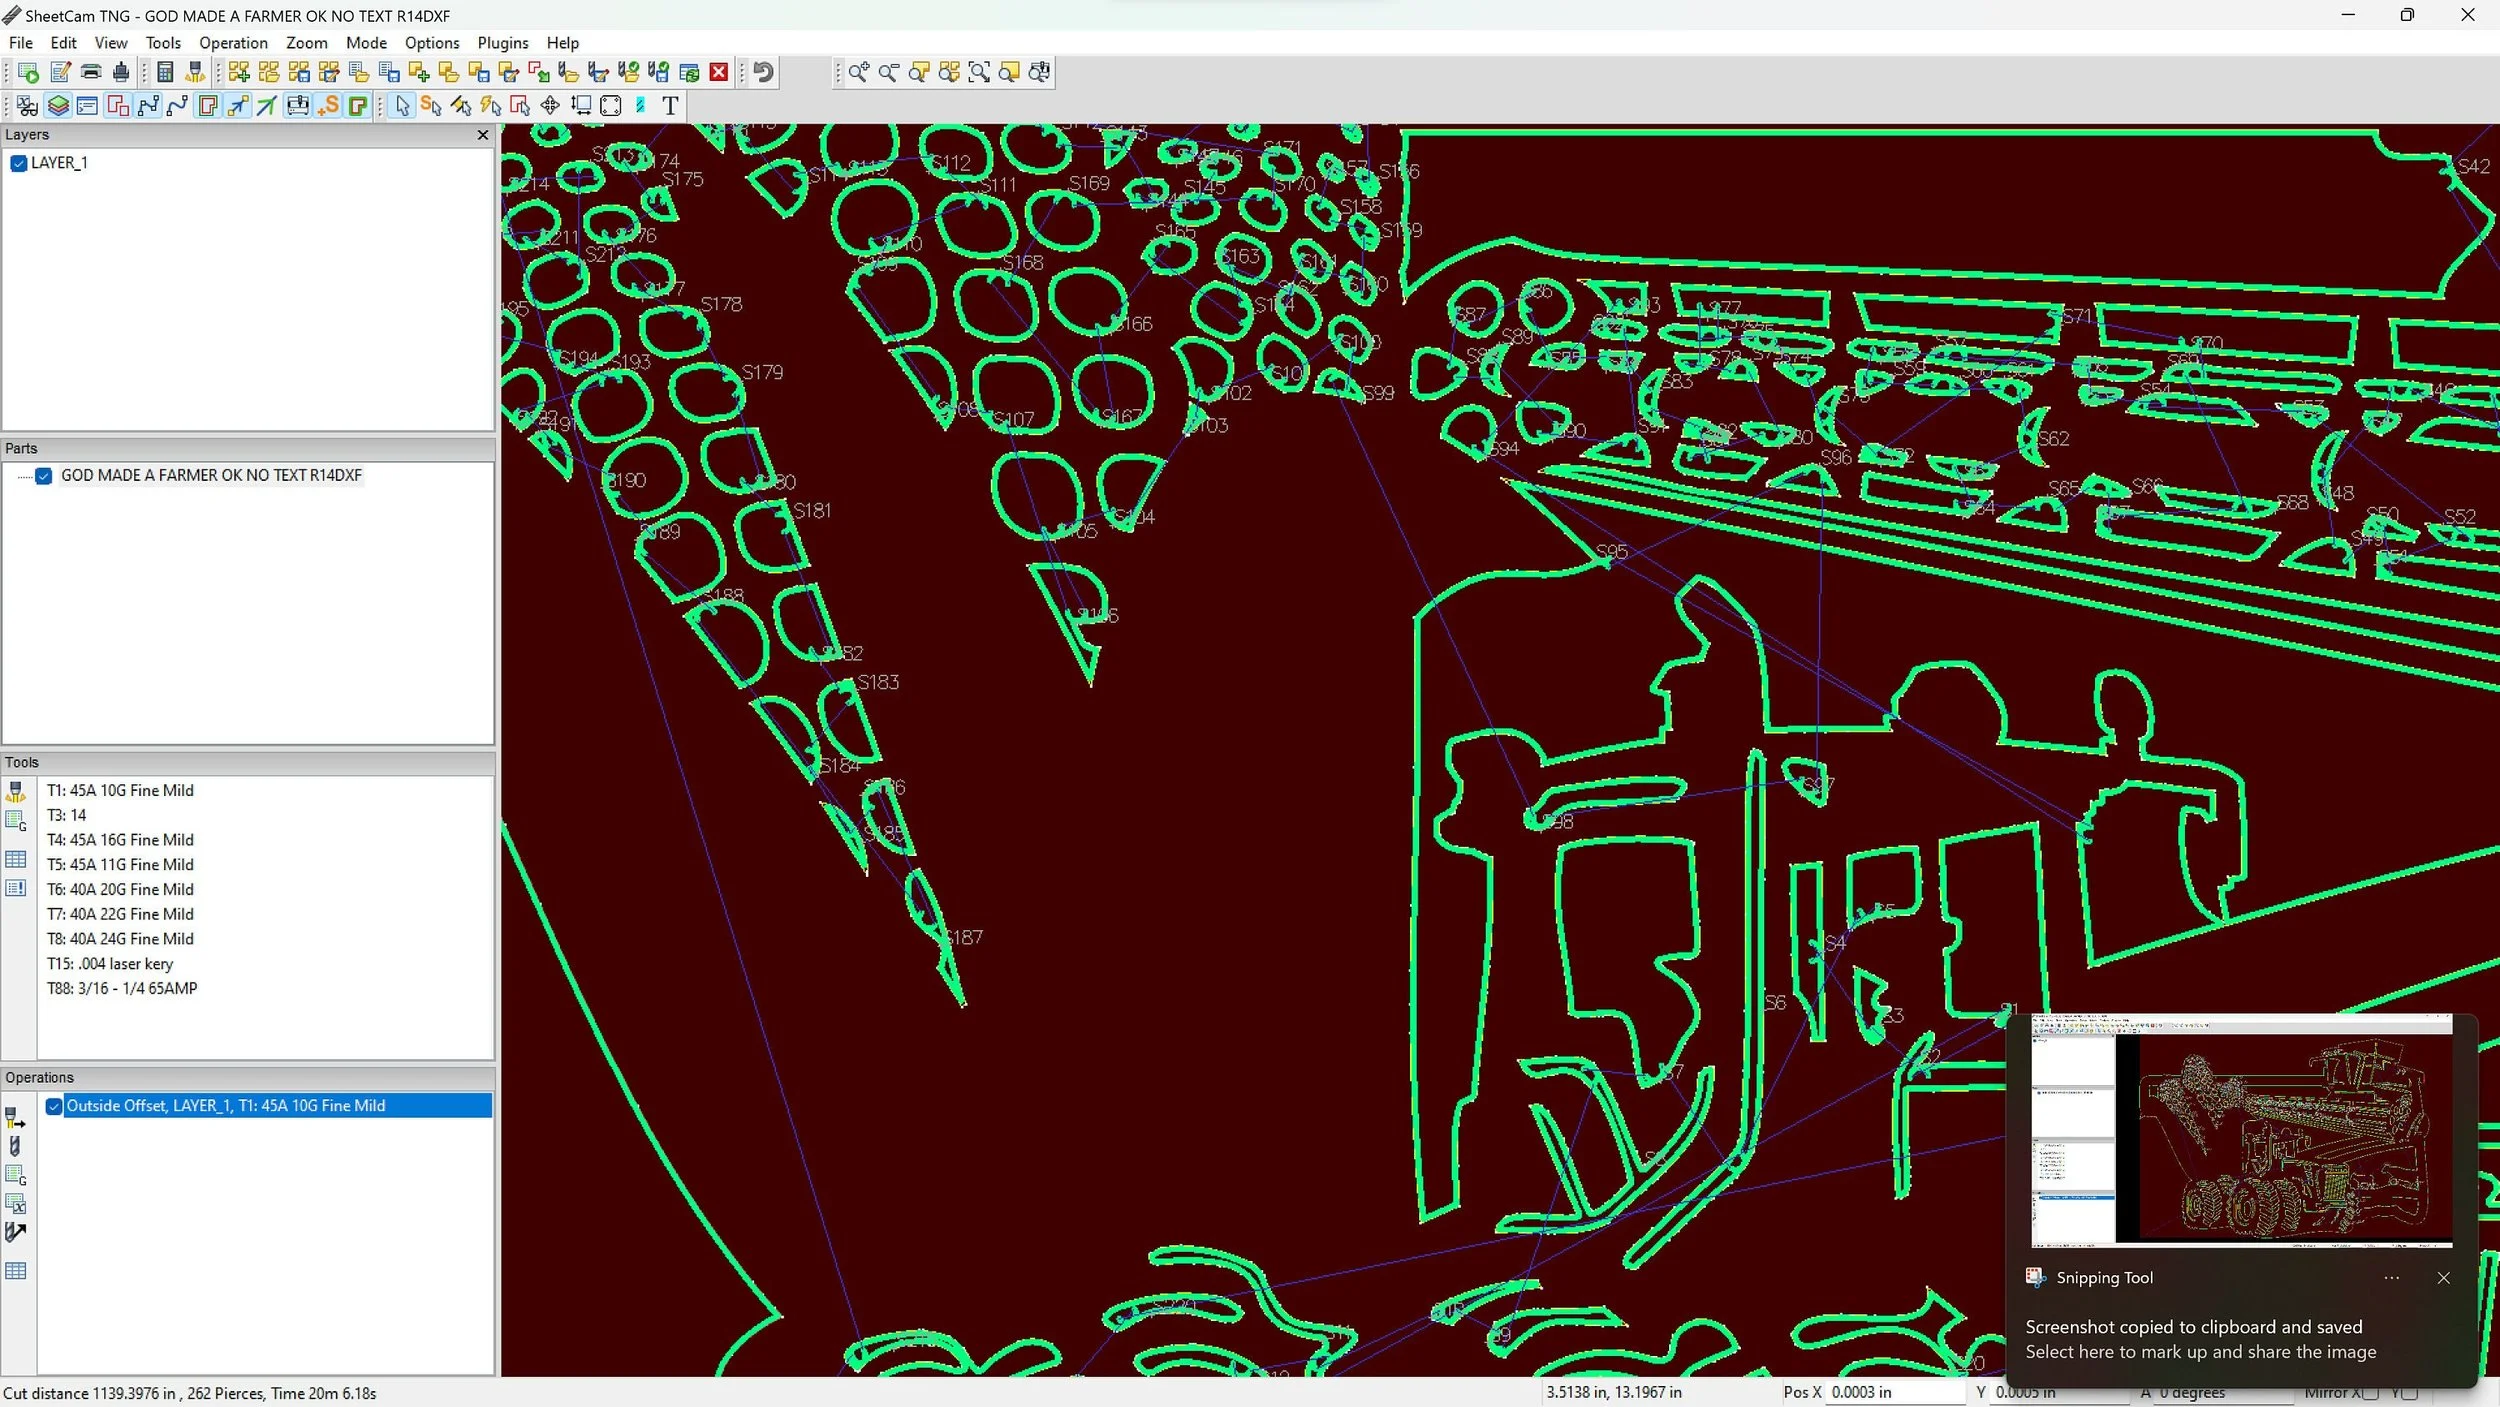Viewport: 2500px width, 1407px height.
Task: Uncheck the LAYER_1 layer checkbox
Action: (x=18, y=163)
